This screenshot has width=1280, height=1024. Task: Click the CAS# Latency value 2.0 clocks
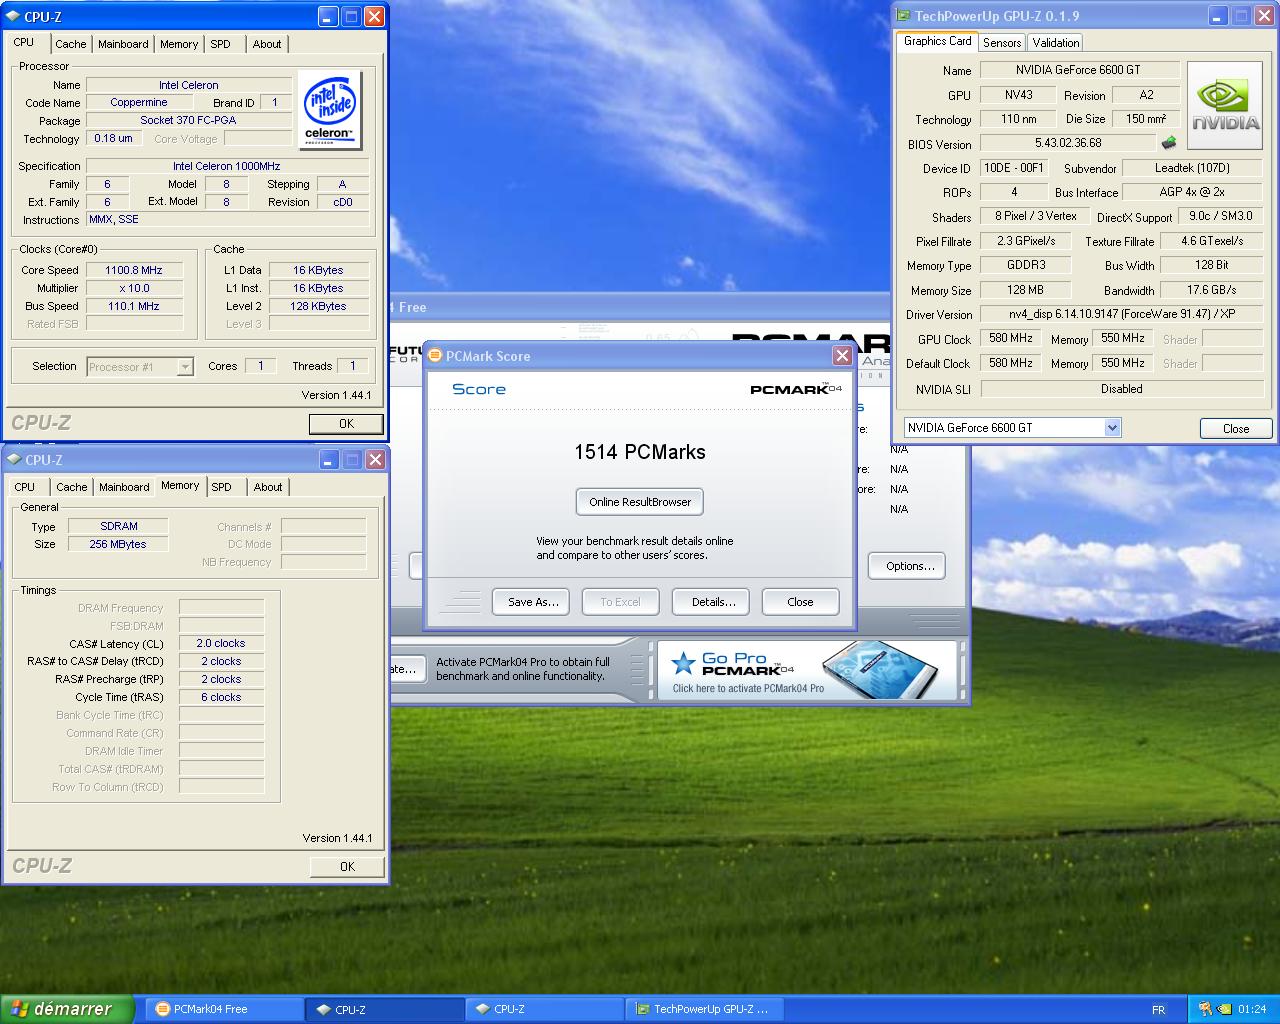point(221,643)
